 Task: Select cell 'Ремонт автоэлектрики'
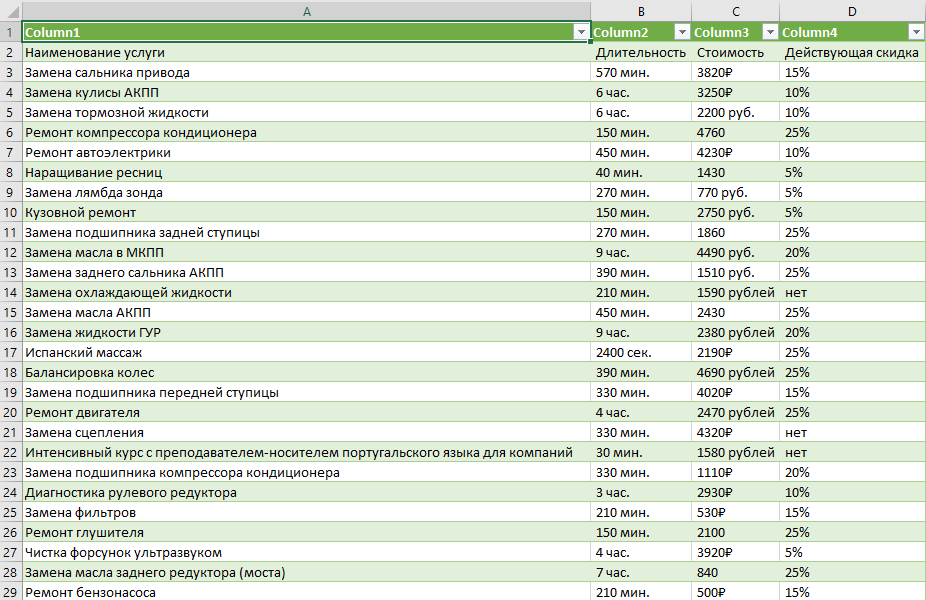[307, 152]
